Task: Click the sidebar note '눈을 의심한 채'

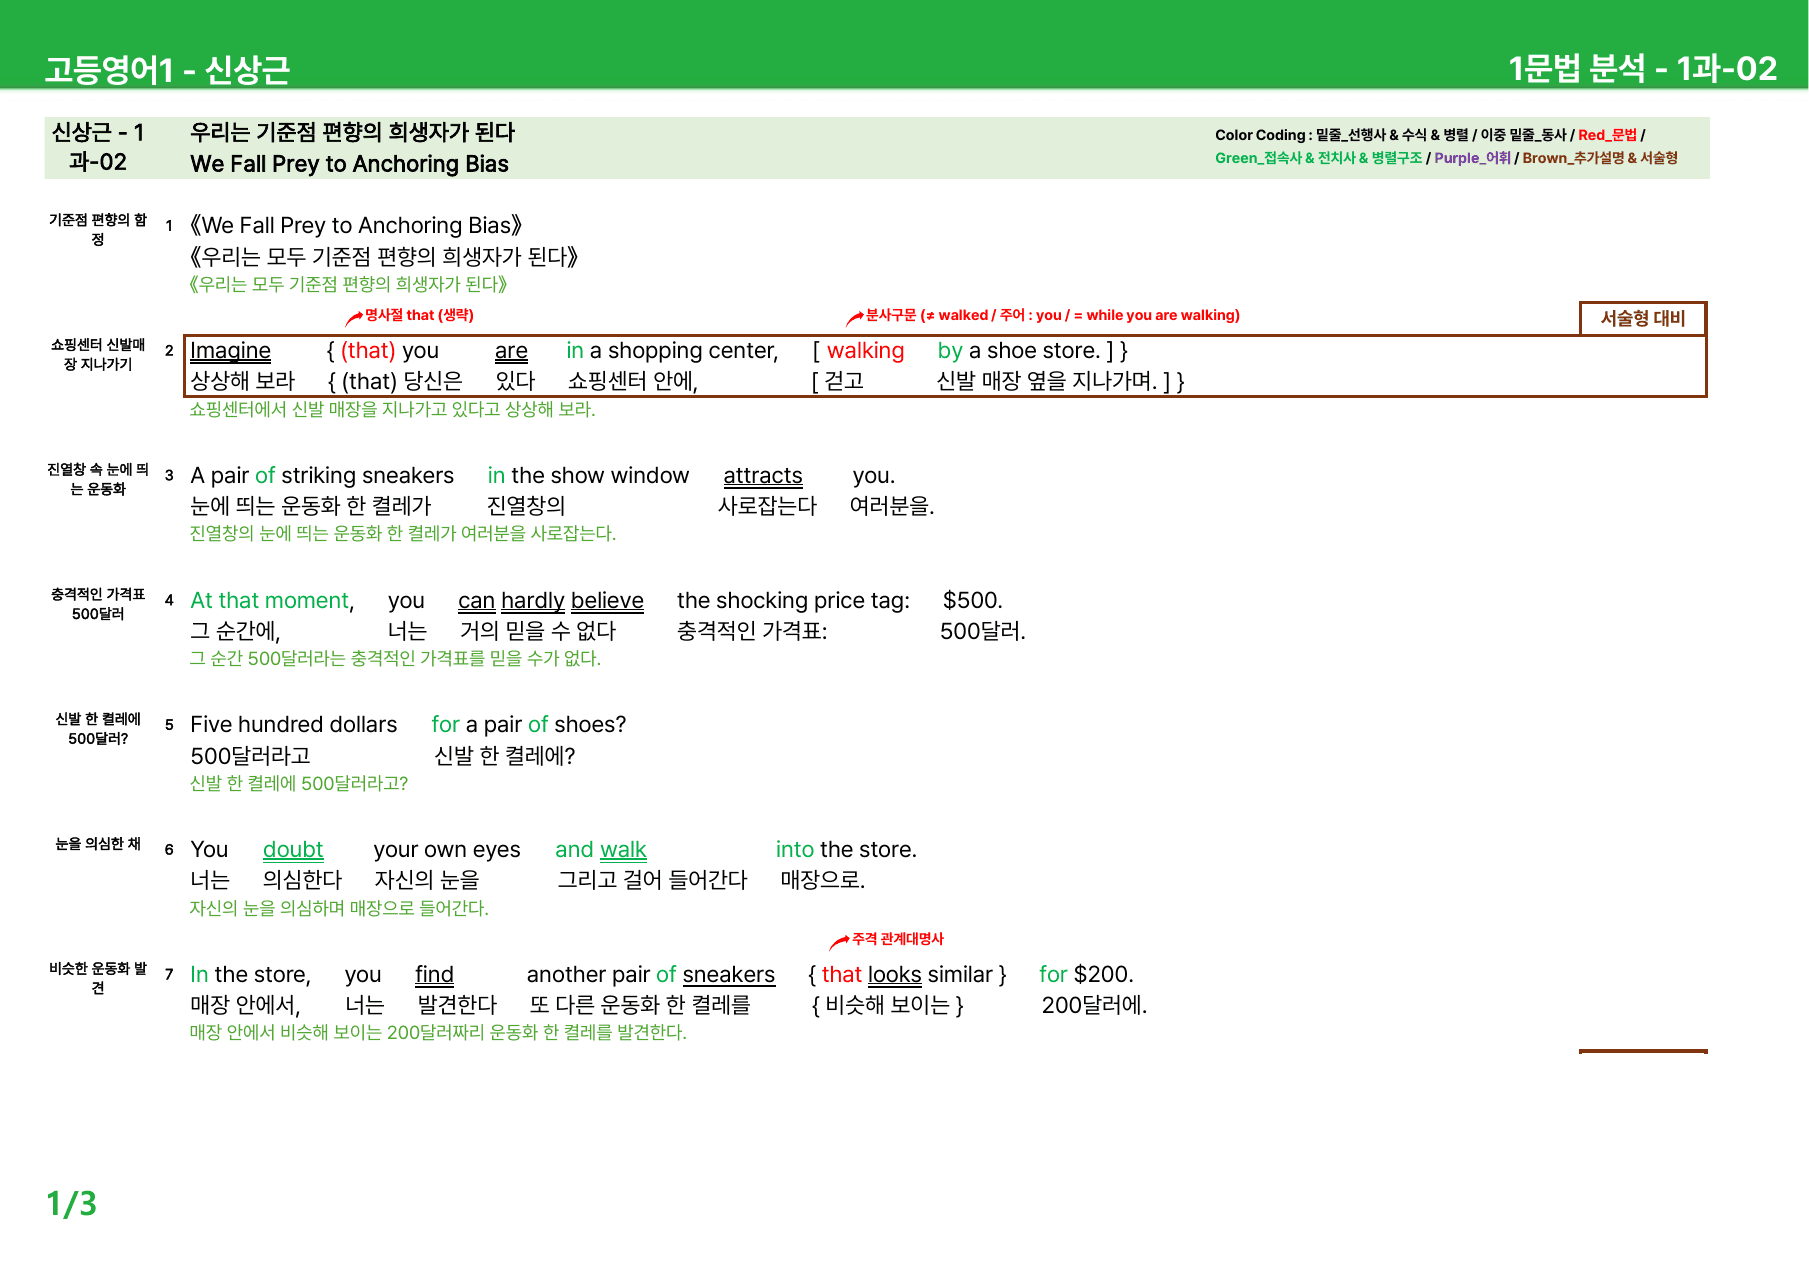Action: [x=98, y=844]
